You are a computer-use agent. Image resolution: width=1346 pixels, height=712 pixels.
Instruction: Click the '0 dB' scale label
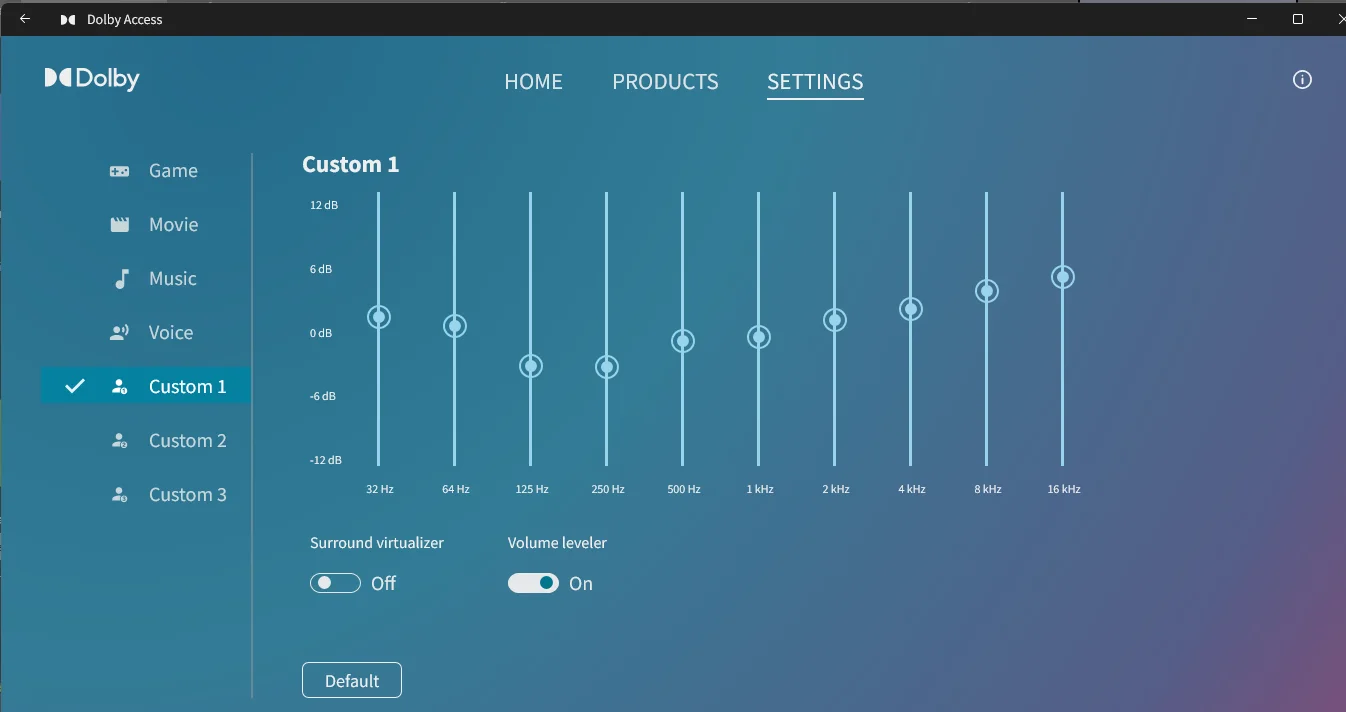tap(321, 333)
